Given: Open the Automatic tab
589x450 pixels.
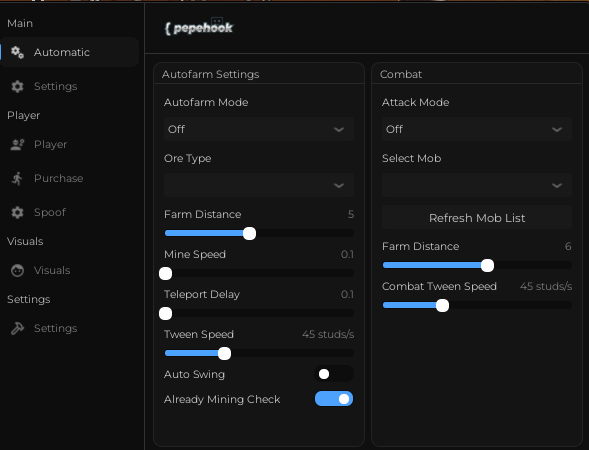Looking at the screenshot, I should click(x=70, y=52).
